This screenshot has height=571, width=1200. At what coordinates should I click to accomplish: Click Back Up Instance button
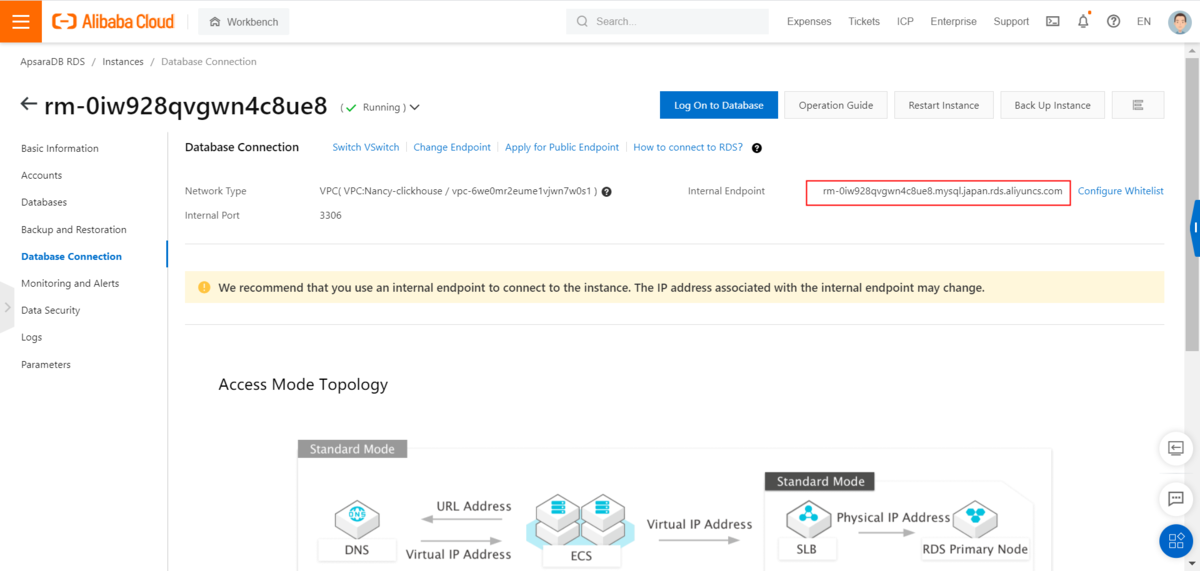tap(1052, 105)
